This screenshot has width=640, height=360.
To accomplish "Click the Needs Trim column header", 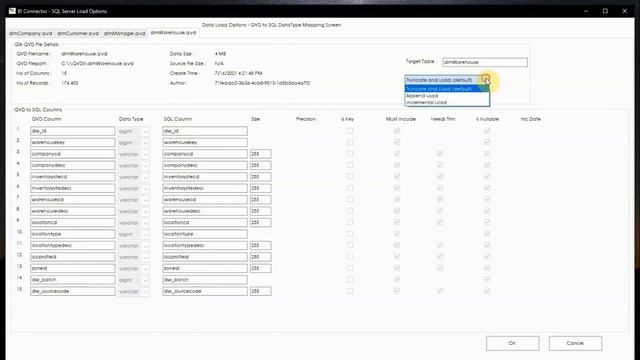I will (x=443, y=119).
